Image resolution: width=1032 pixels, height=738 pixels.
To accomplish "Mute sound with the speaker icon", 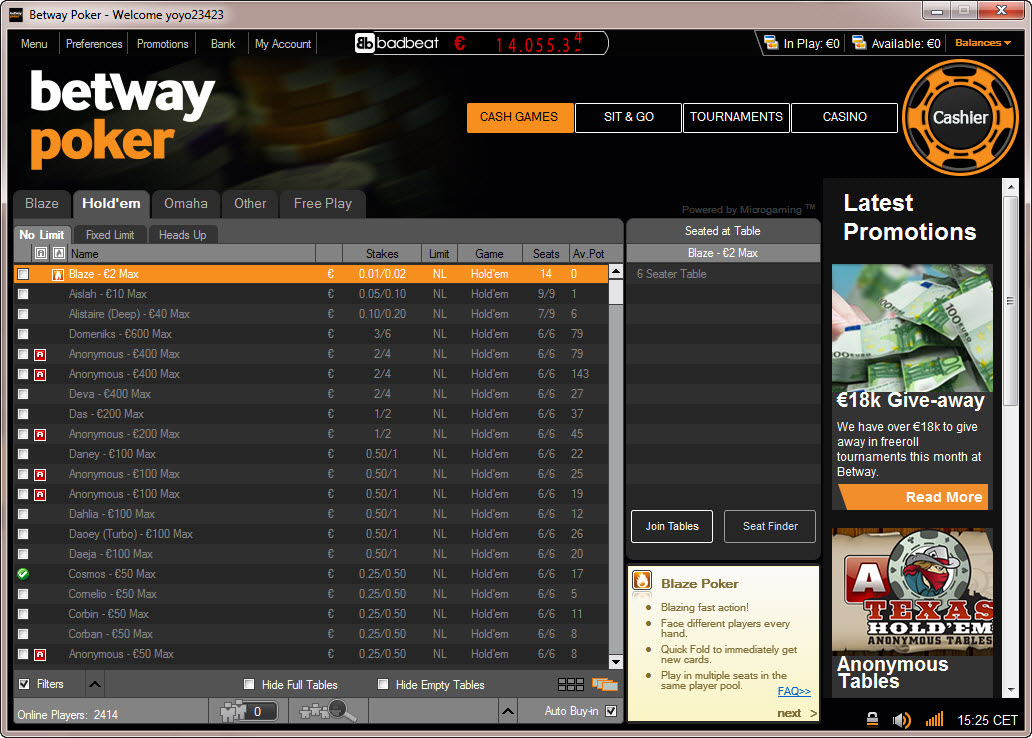I will click(902, 720).
